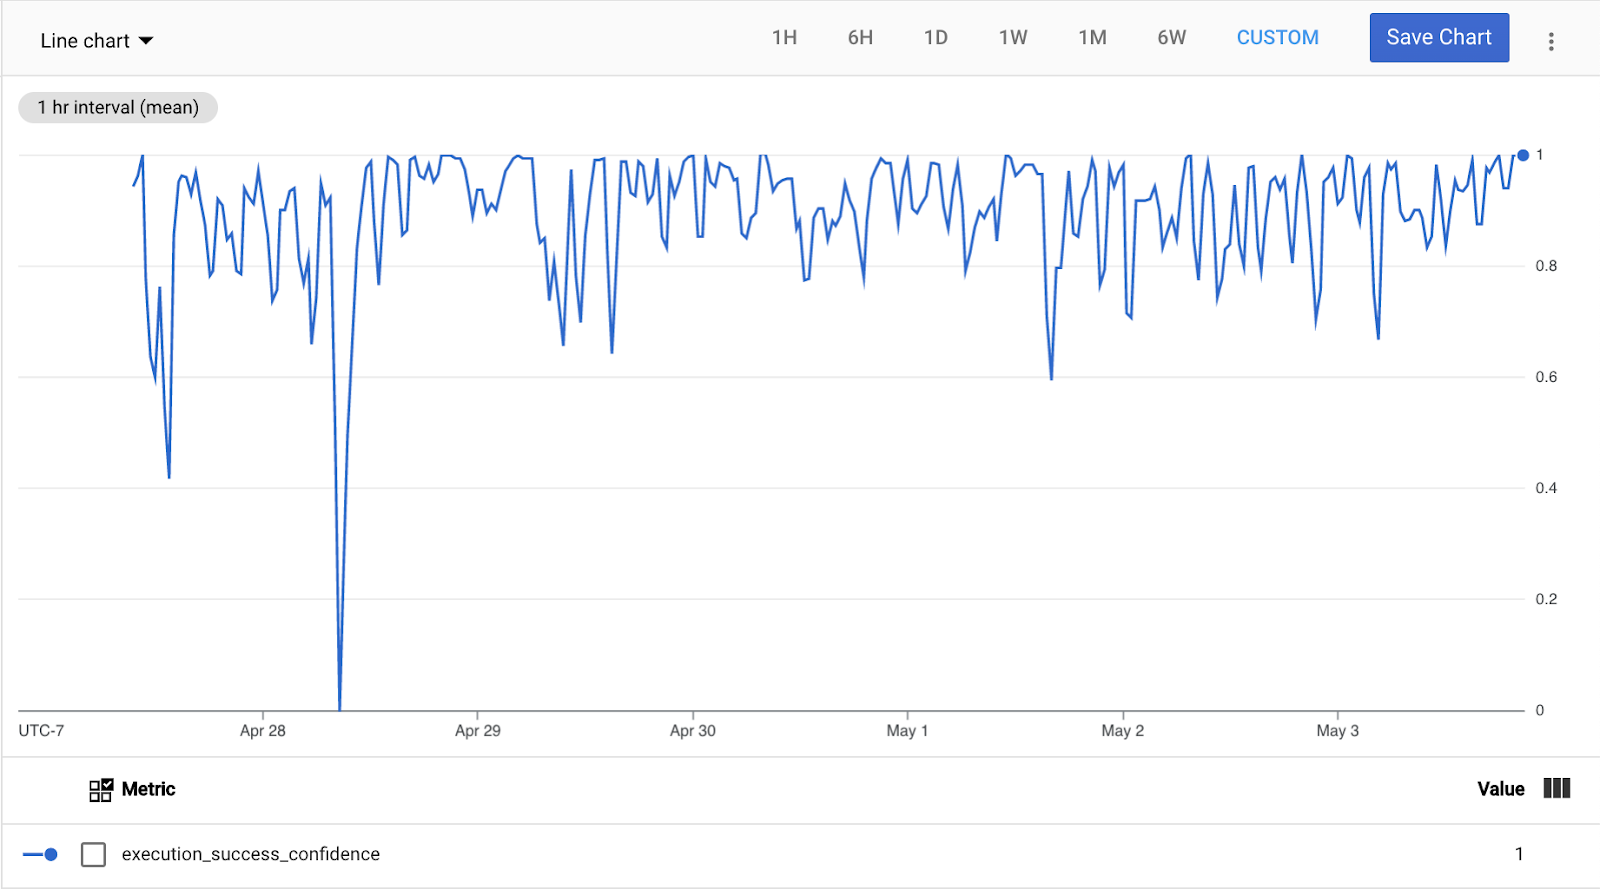Open the Line chart type dropdown
This screenshot has height=889, width=1600.
(x=97, y=41)
